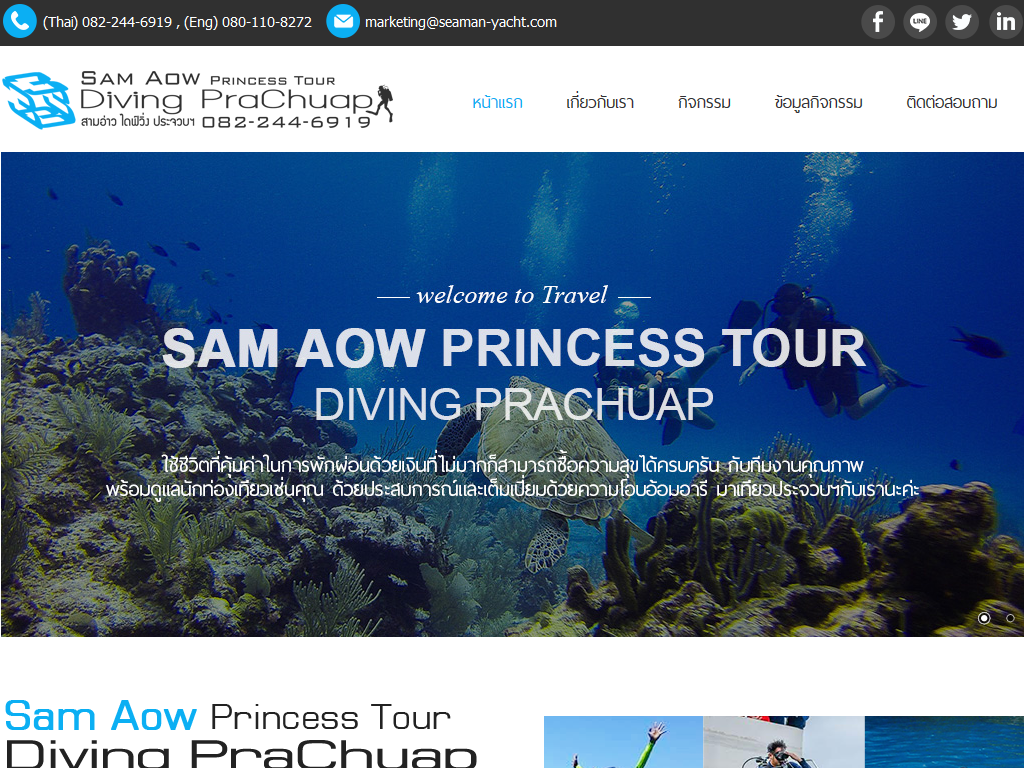This screenshot has height=768, width=1024.
Task: Open the ข้อมูลกิจกรรม menu item
Action: (x=818, y=103)
